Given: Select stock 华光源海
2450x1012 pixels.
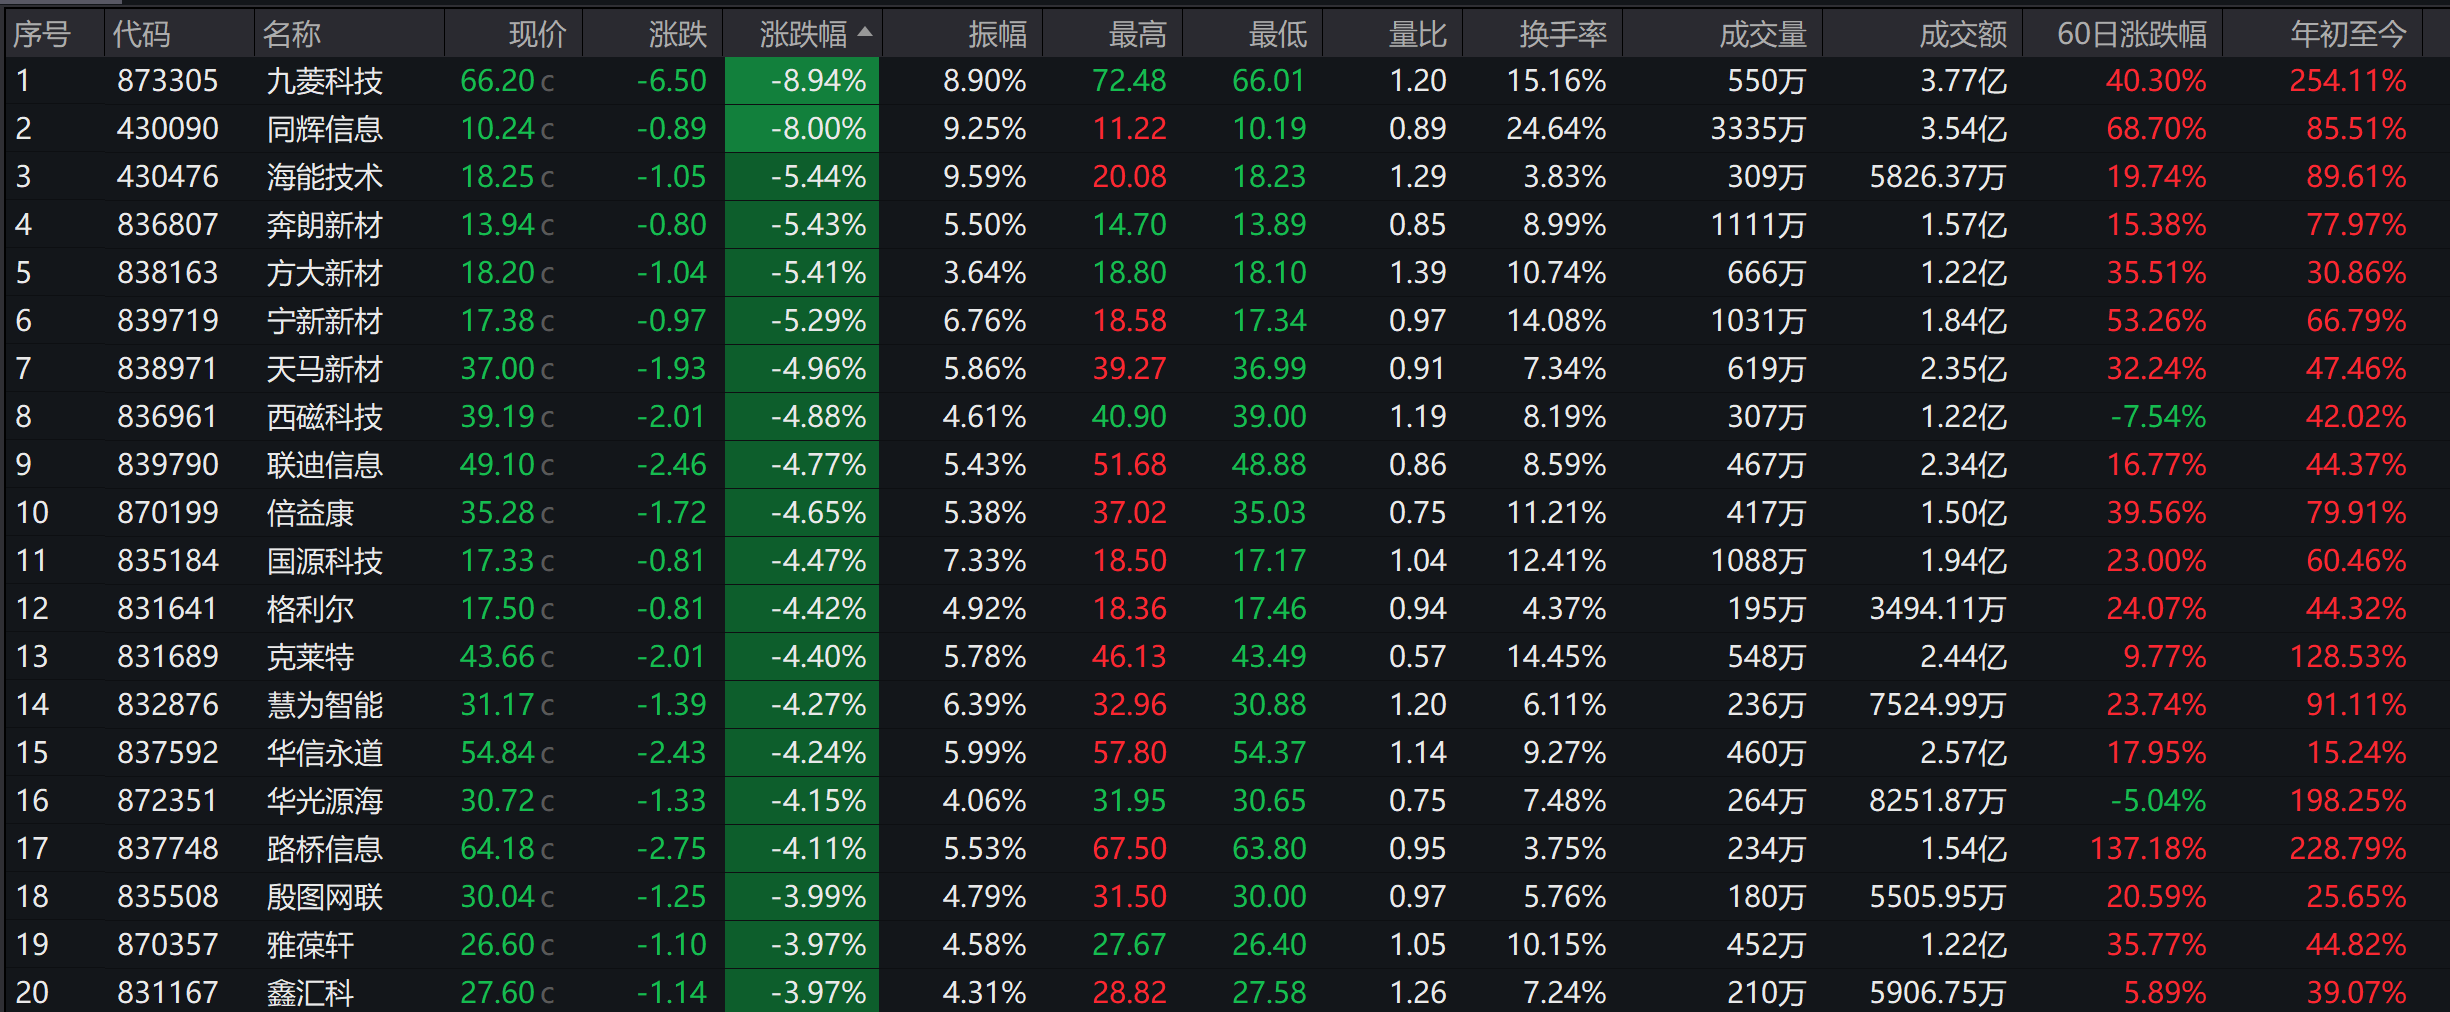Looking at the screenshot, I should click(x=325, y=801).
